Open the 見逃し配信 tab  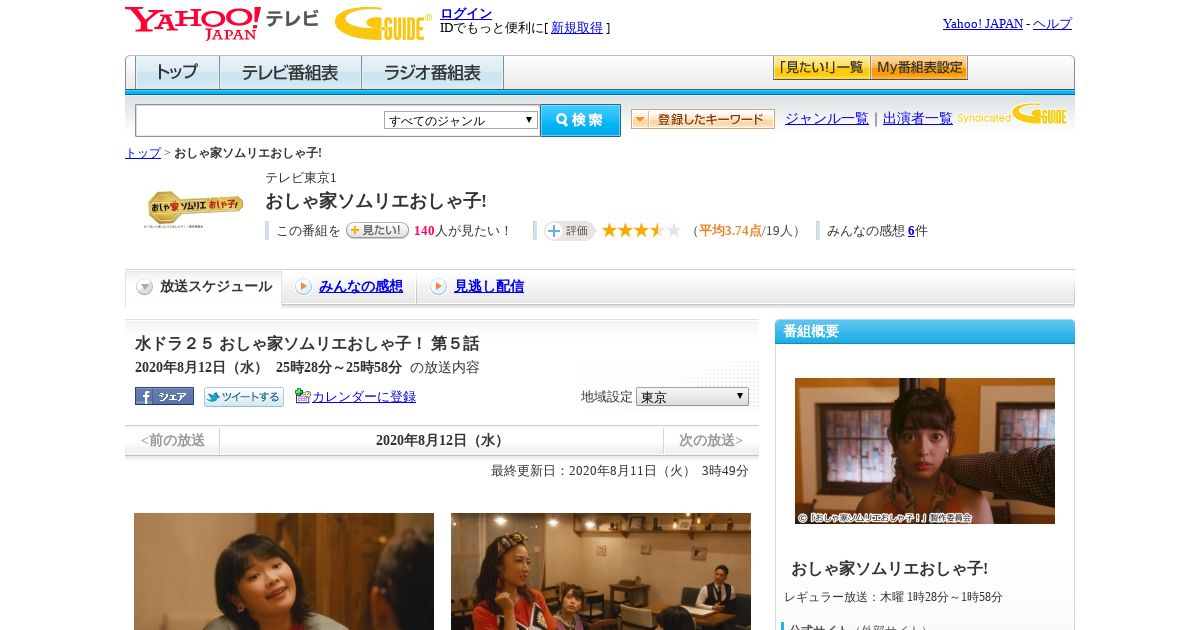pos(489,286)
